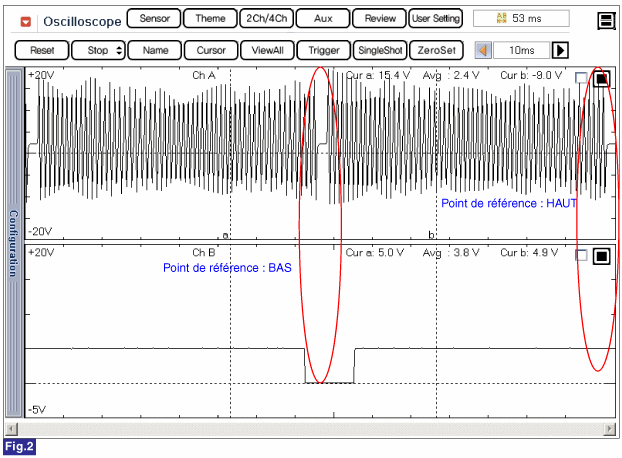Image resolution: width=622 pixels, height=458 pixels.
Task: Click the ZeroSet button
Action: 436,50
